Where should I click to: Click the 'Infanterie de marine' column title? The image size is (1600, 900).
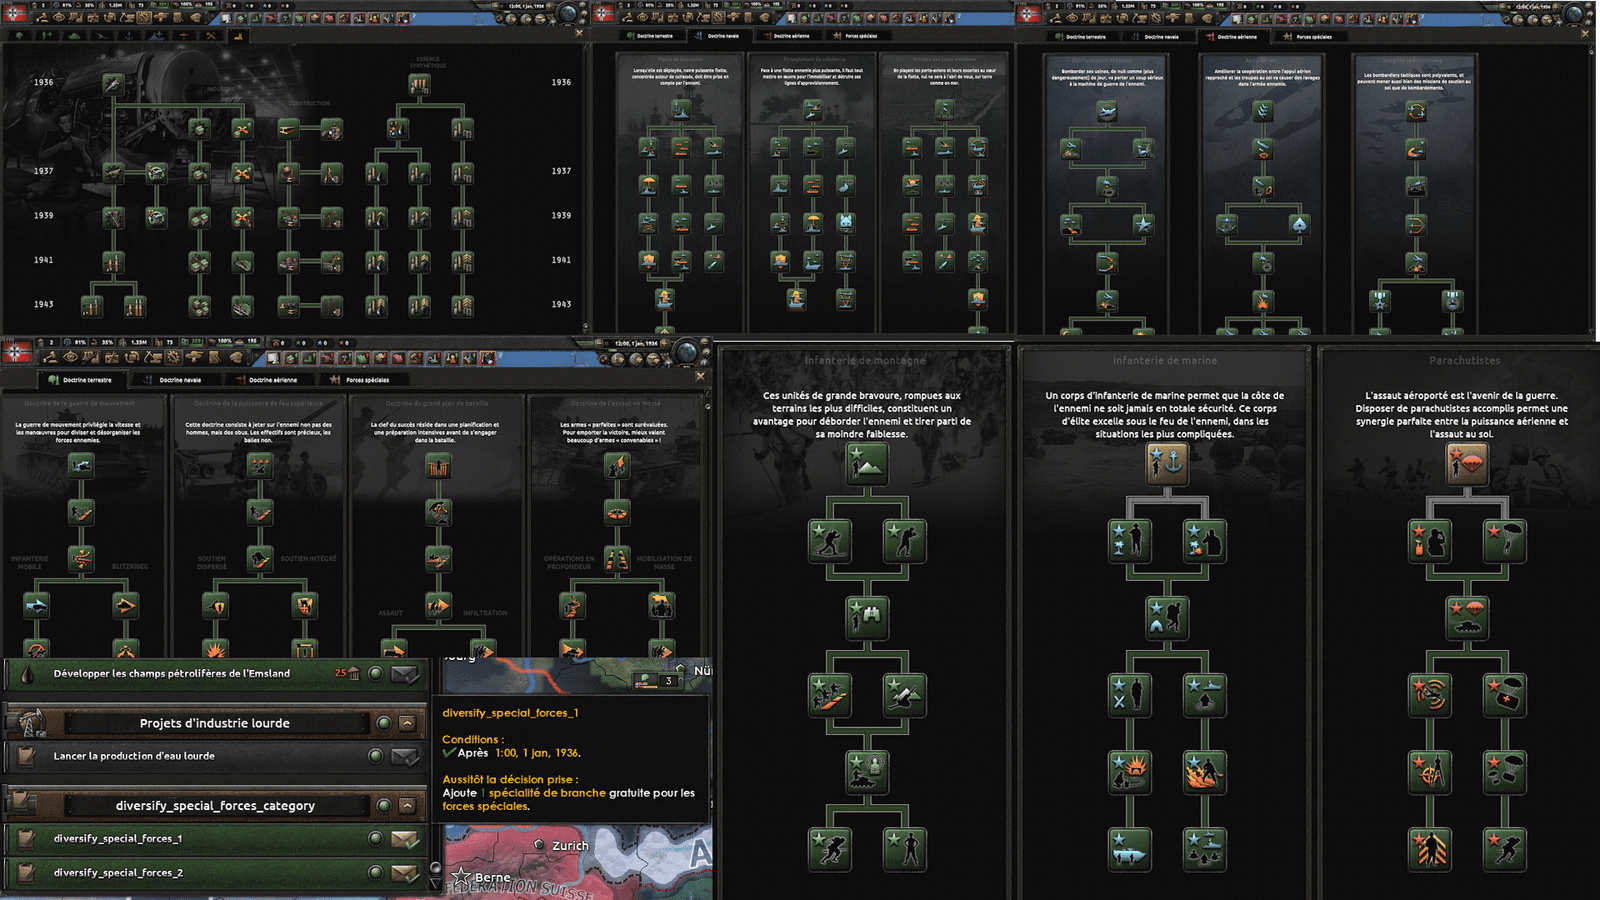coord(1165,360)
